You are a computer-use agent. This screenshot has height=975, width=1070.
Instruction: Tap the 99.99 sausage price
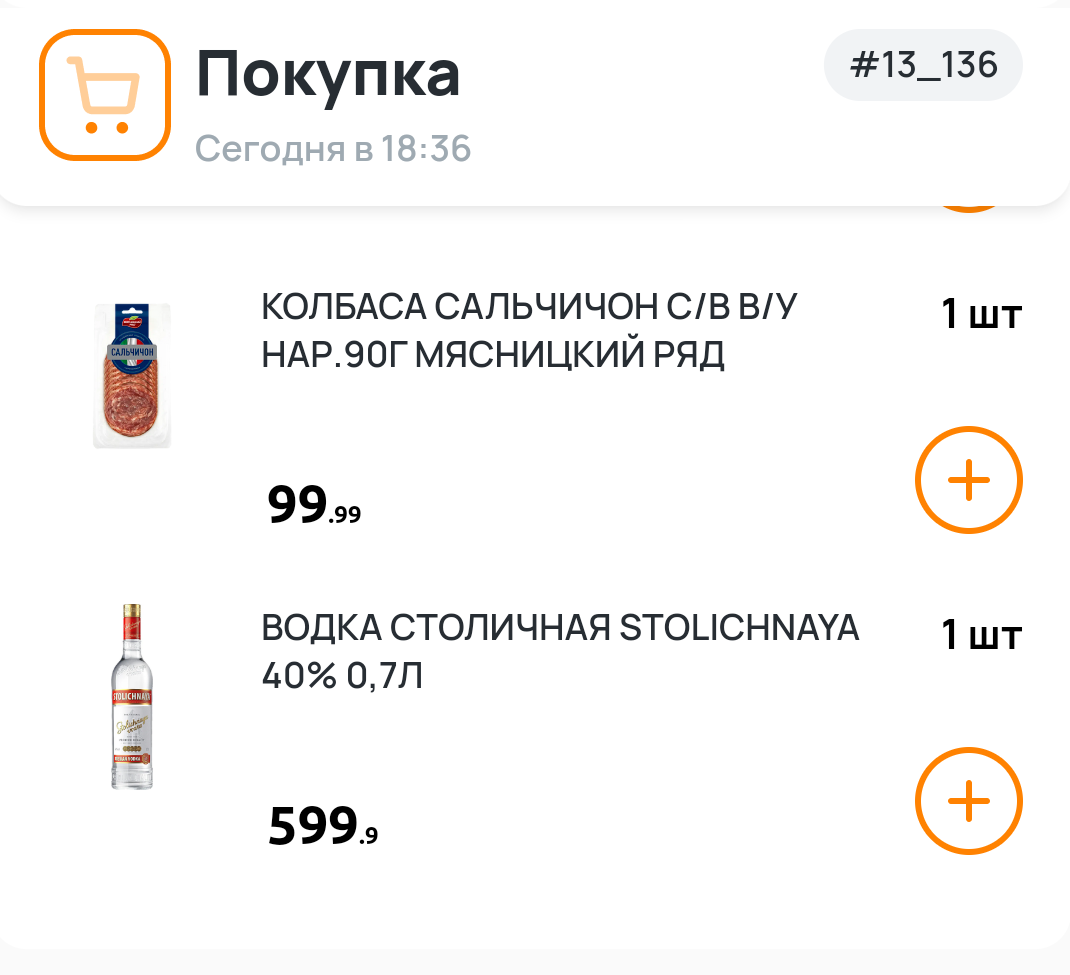click(314, 506)
